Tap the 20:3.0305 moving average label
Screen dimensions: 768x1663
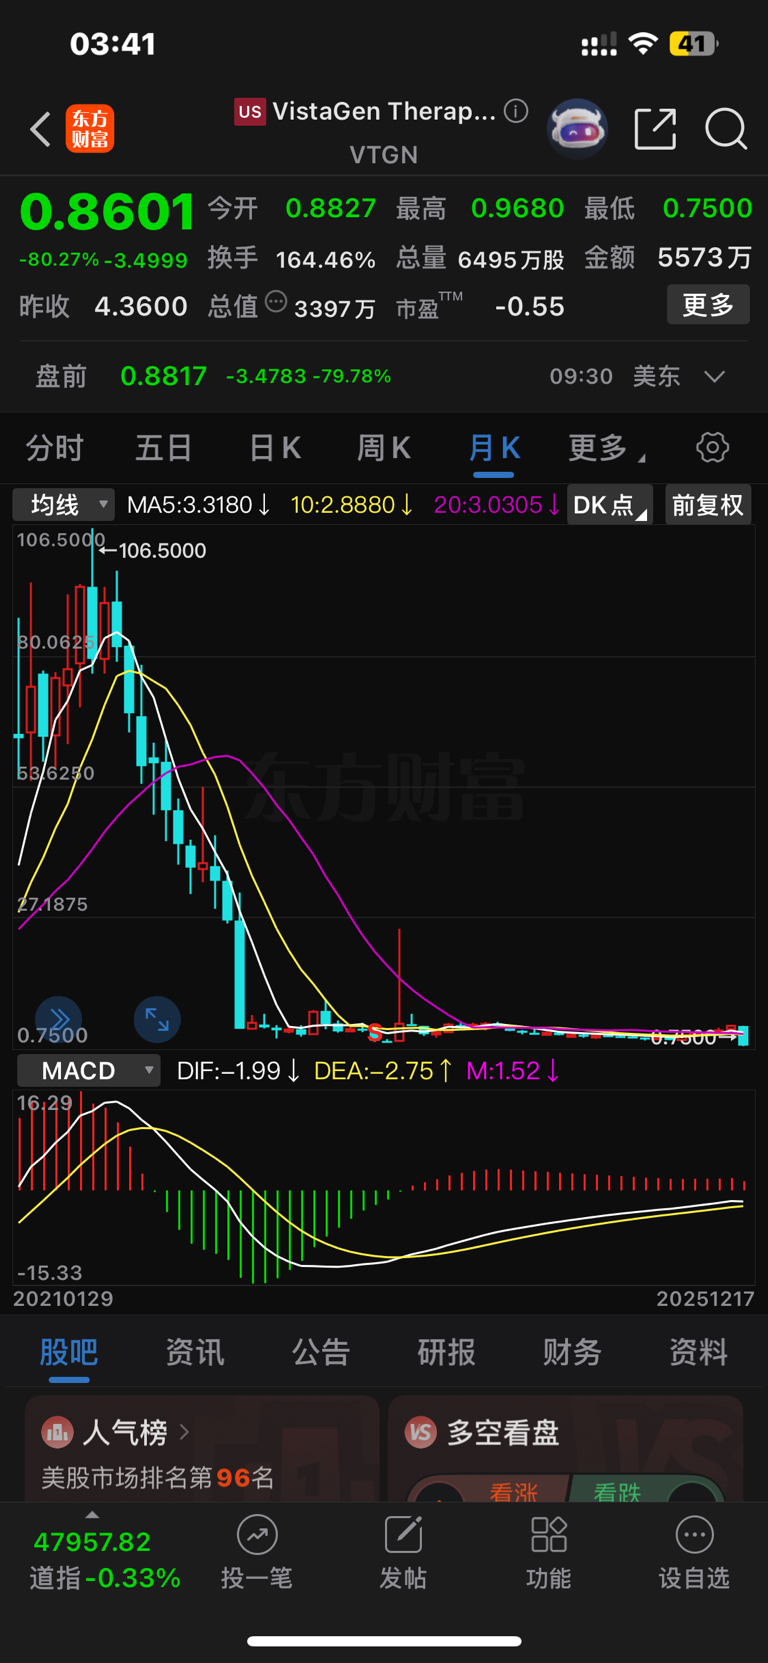click(x=497, y=505)
